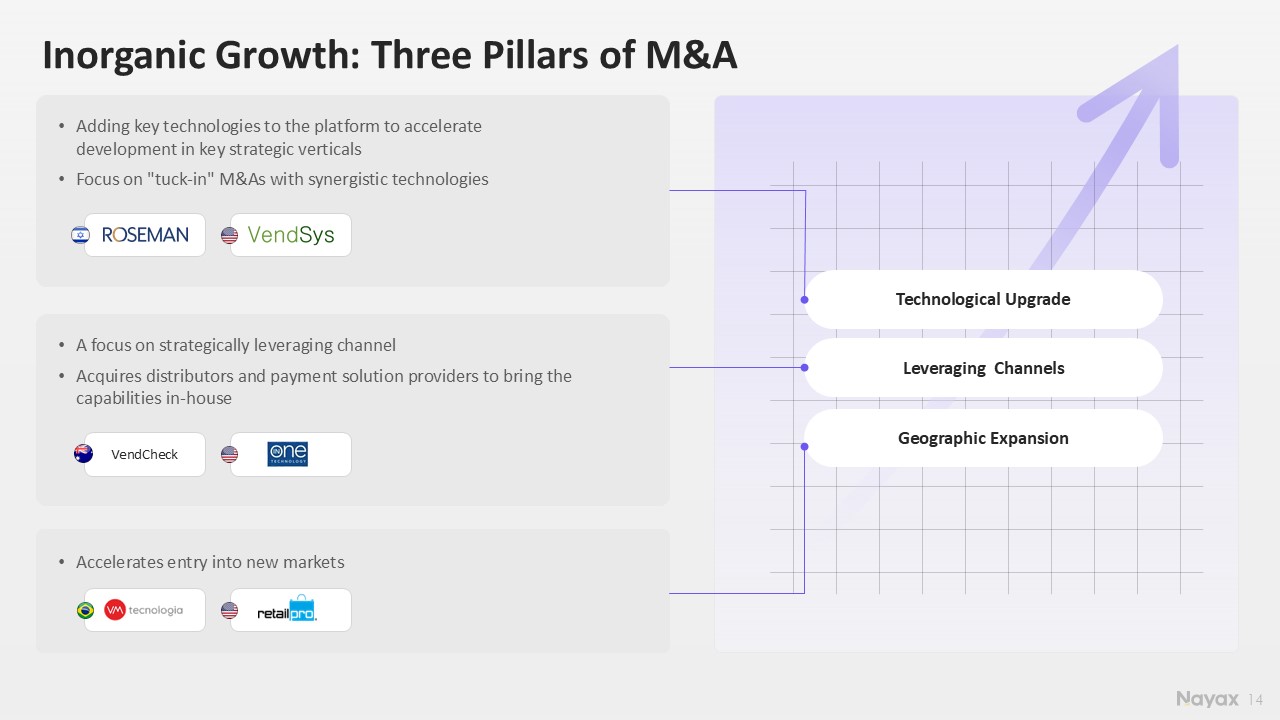
Task: Select the ROSEMAN logo card
Action: (x=145, y=235)
